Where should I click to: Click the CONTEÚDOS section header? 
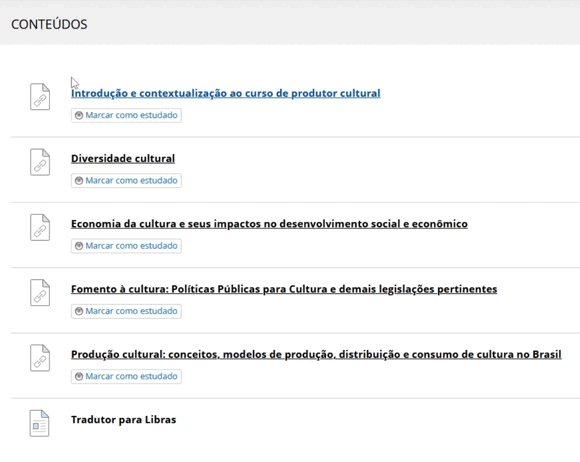(x=49, y=24)
